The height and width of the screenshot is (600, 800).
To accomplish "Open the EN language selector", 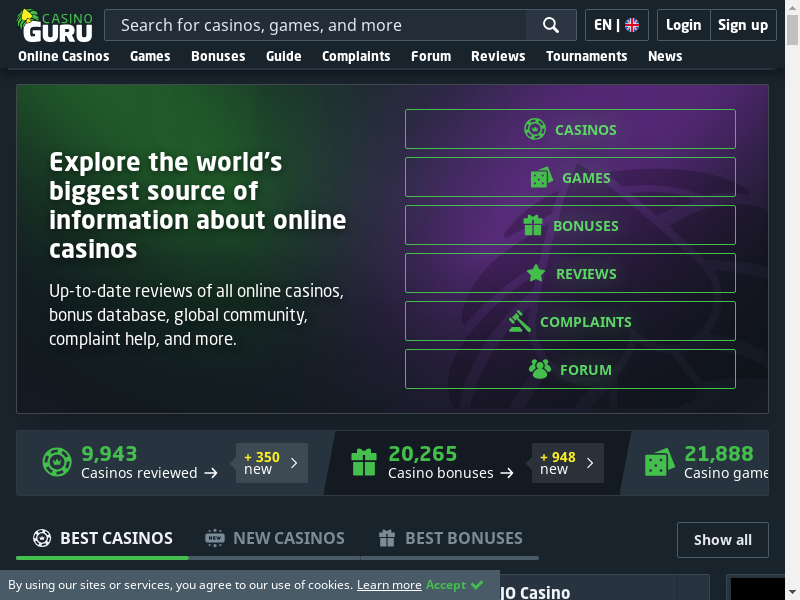I will (x=616, y=25).
